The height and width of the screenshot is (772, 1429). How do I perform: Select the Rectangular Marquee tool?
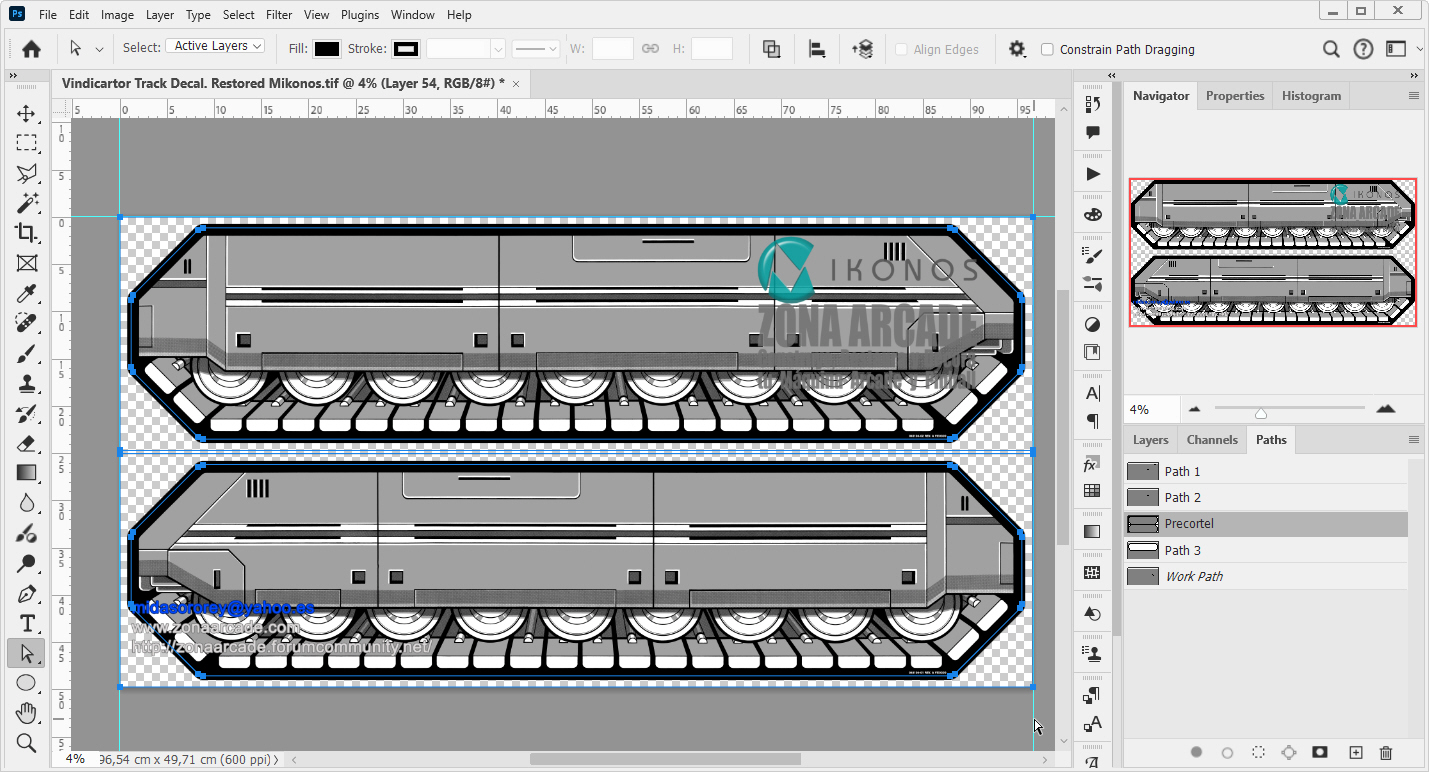click(x=27, y=143)
